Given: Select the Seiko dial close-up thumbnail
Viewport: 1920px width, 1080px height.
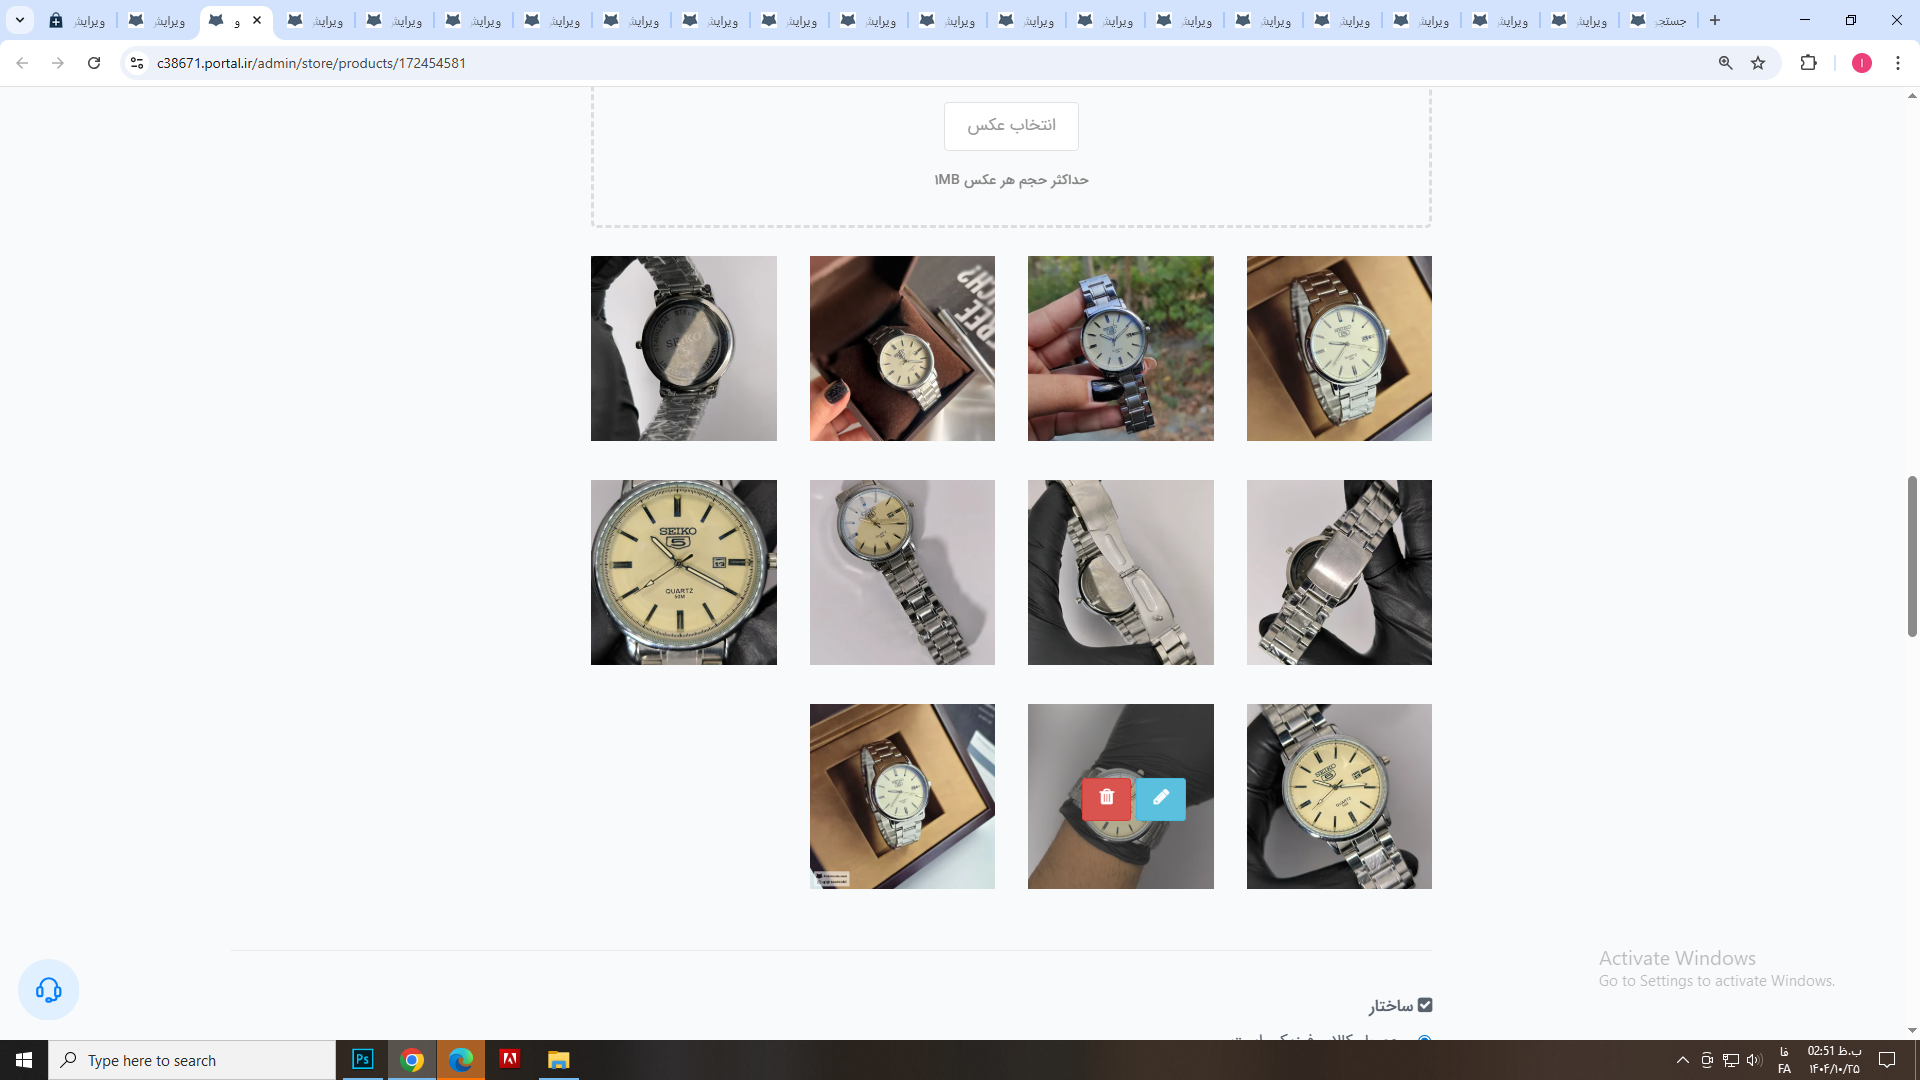Looking at the screenshot, I should click(x=683, y=572).
